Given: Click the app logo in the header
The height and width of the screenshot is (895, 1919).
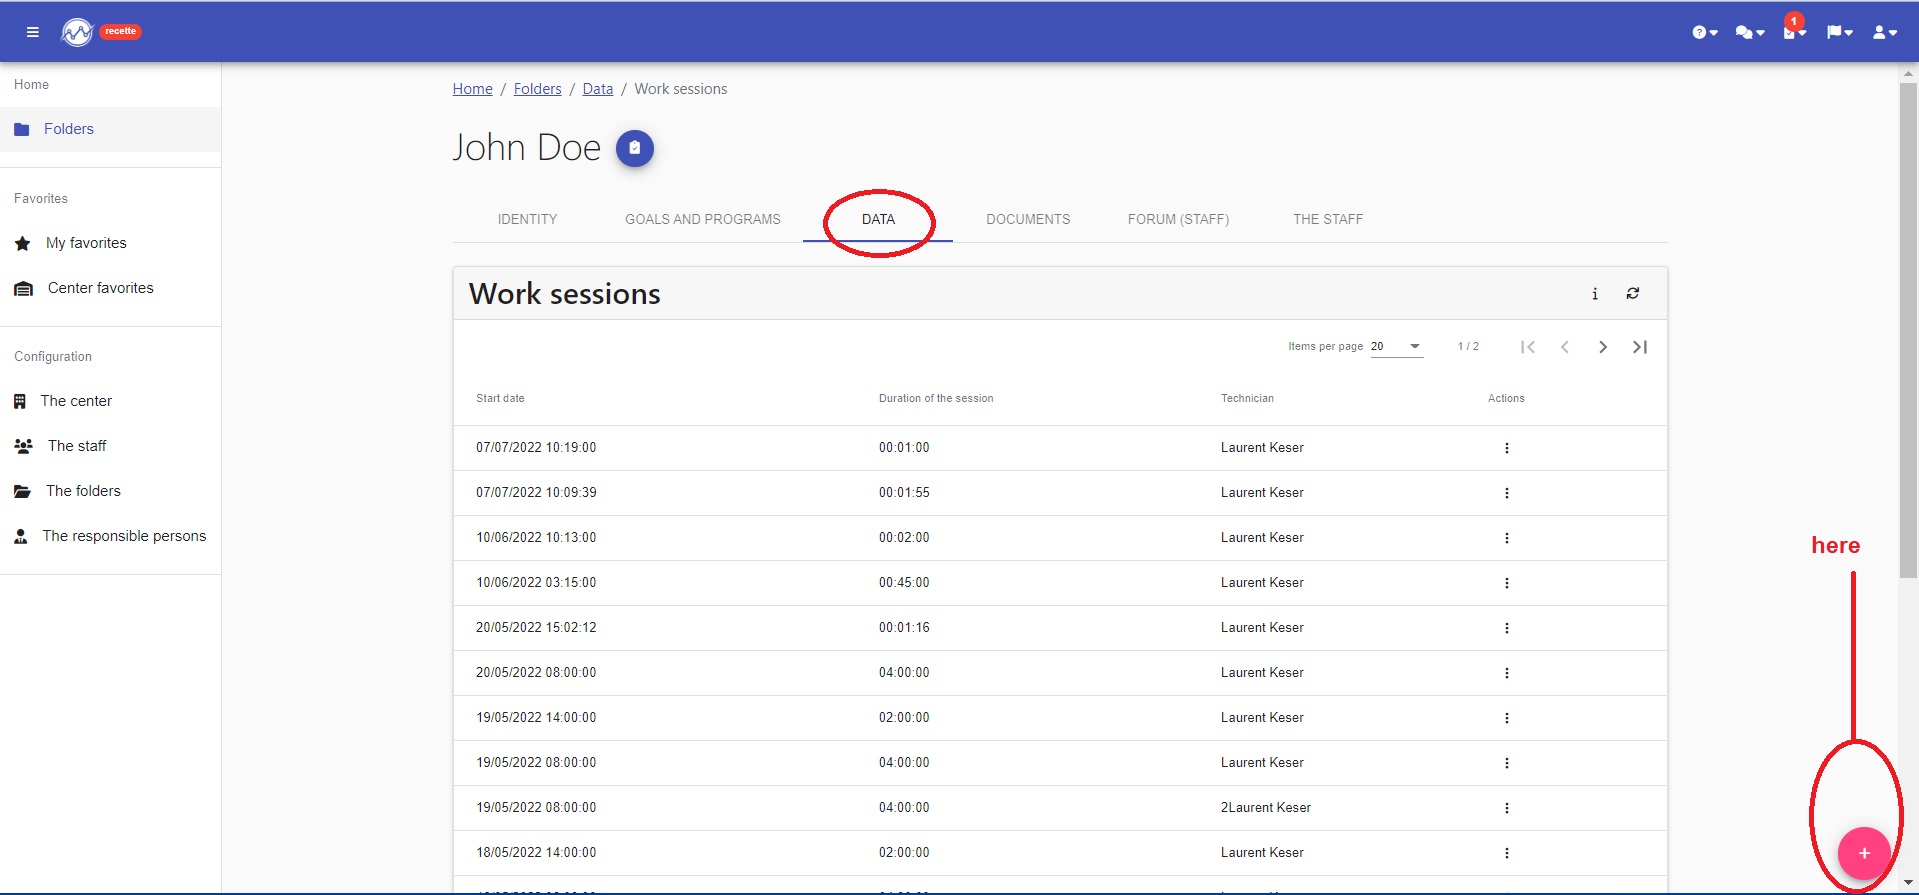Looking at the screenshot, I should pyautogui.click(x=77, y=32).
